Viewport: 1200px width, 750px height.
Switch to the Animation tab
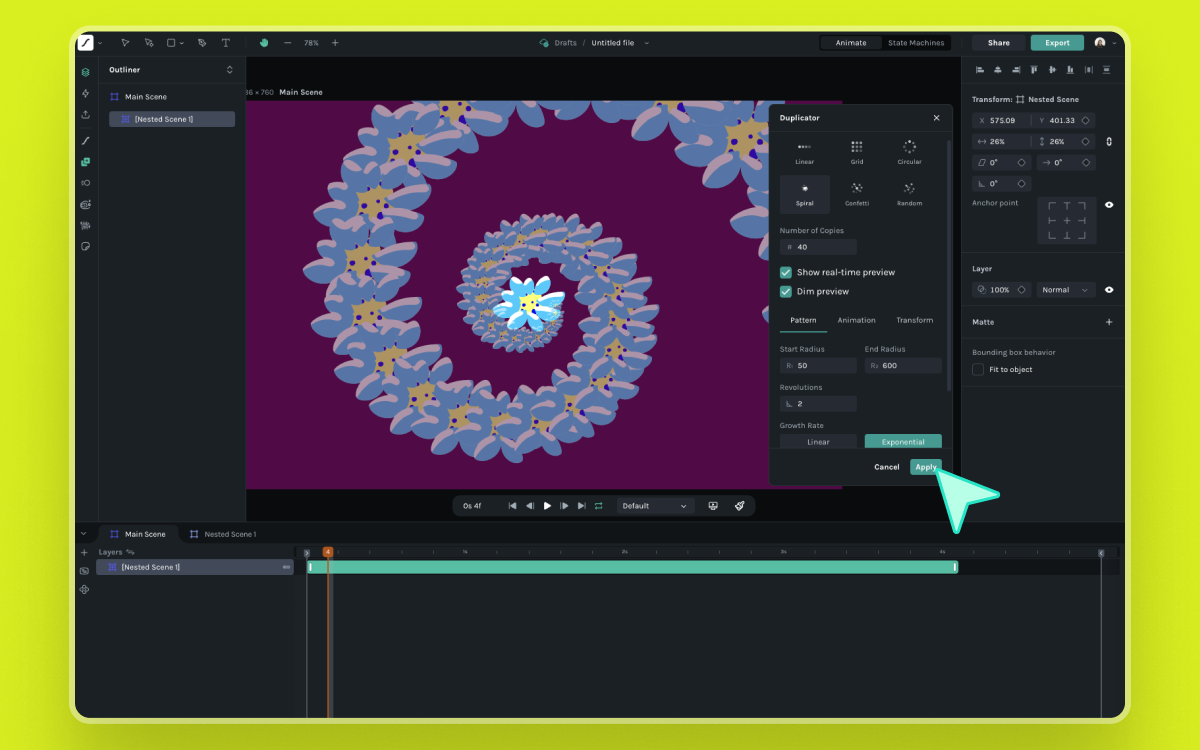[856, 320]
